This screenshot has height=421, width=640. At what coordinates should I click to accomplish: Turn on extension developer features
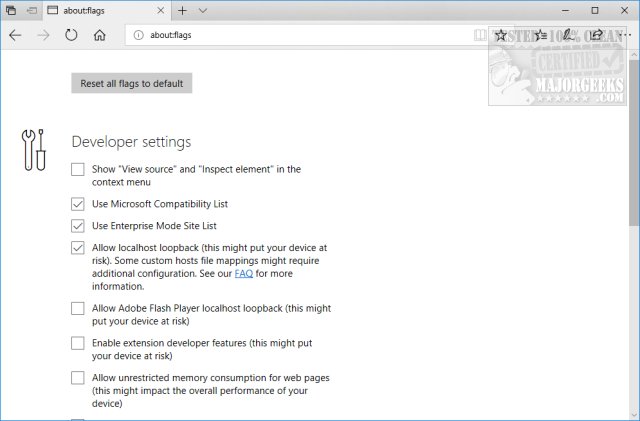(78, 343)
